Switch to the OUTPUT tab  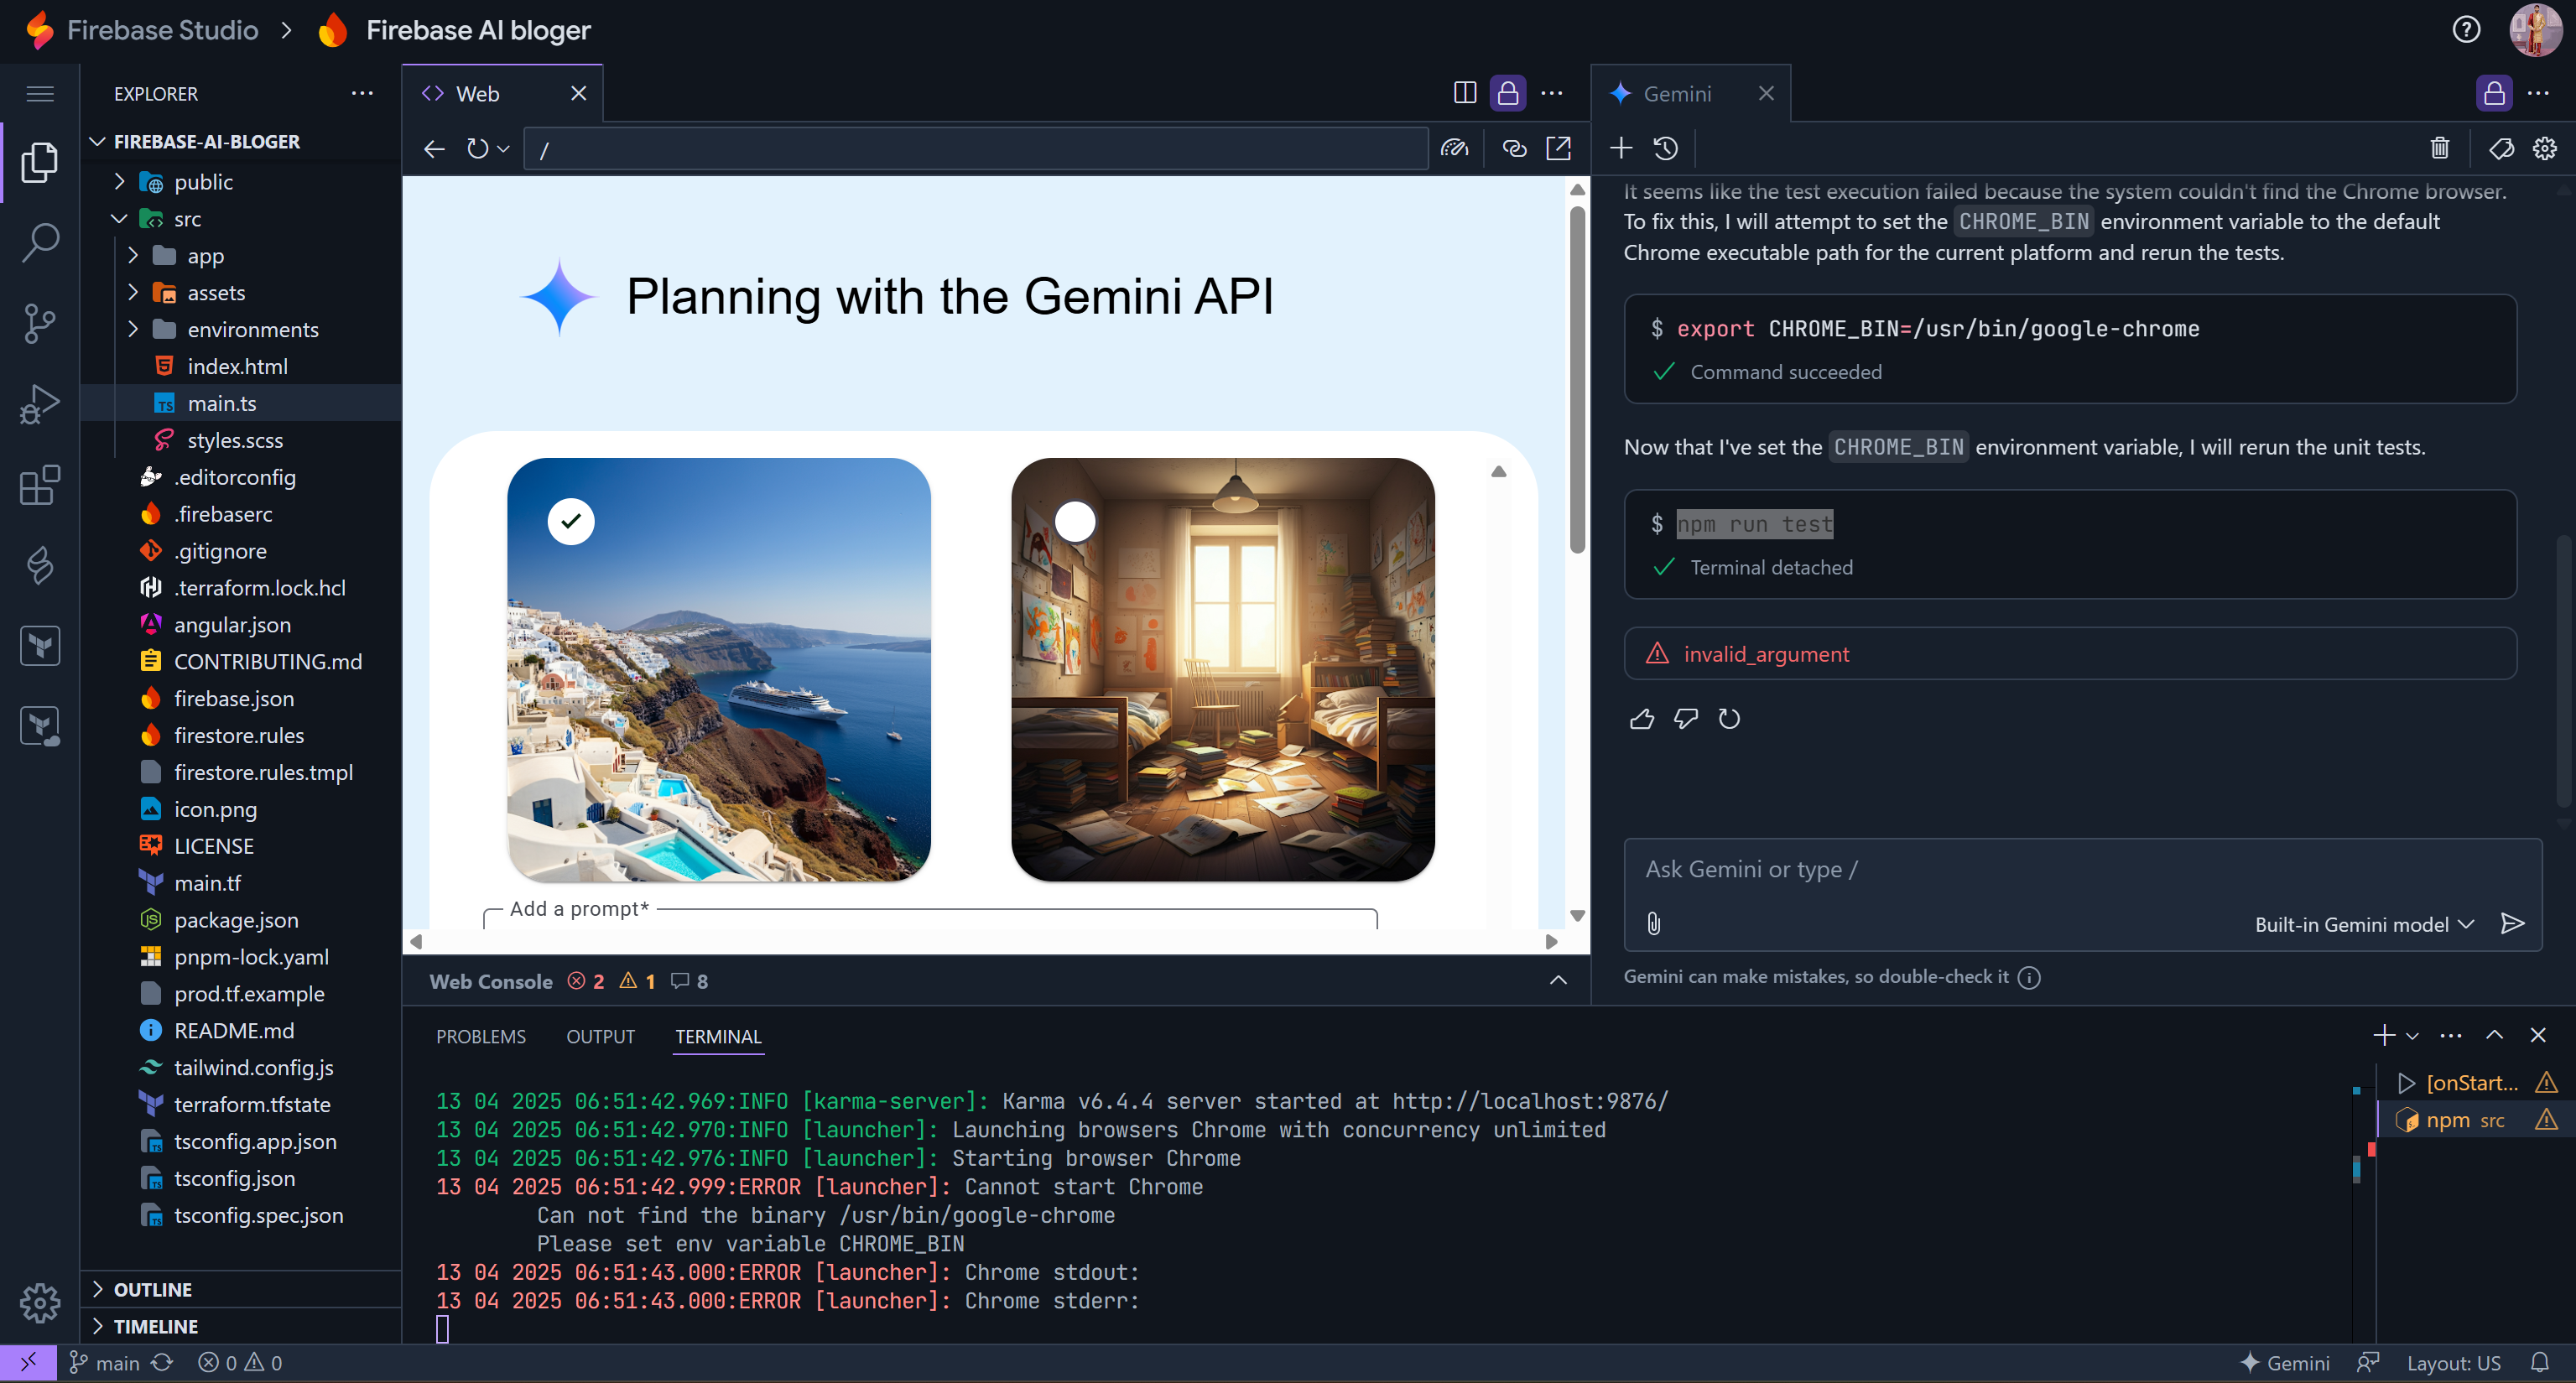tap(600, 1036)
